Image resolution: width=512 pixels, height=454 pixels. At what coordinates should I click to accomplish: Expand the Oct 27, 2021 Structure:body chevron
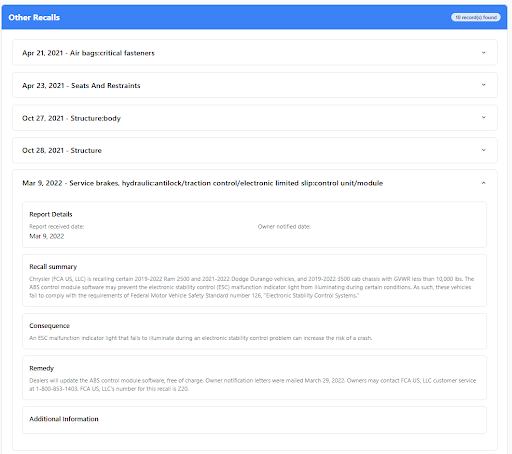tap(483, 117)
